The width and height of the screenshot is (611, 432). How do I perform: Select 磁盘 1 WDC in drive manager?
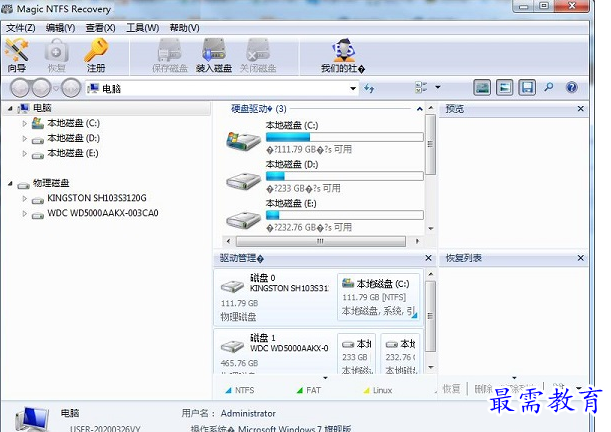click(x=275, y=353)
